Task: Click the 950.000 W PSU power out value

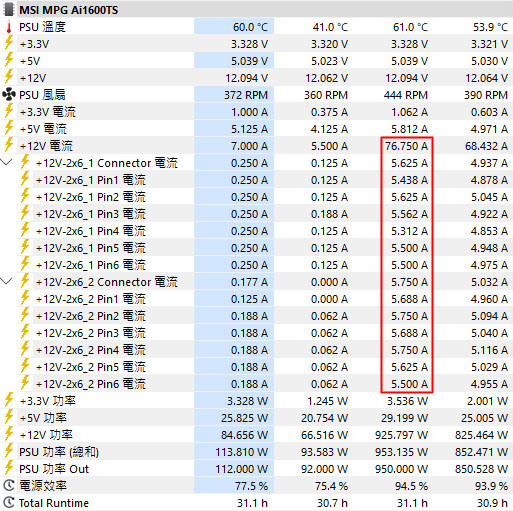Action: [x=402, y=469]
